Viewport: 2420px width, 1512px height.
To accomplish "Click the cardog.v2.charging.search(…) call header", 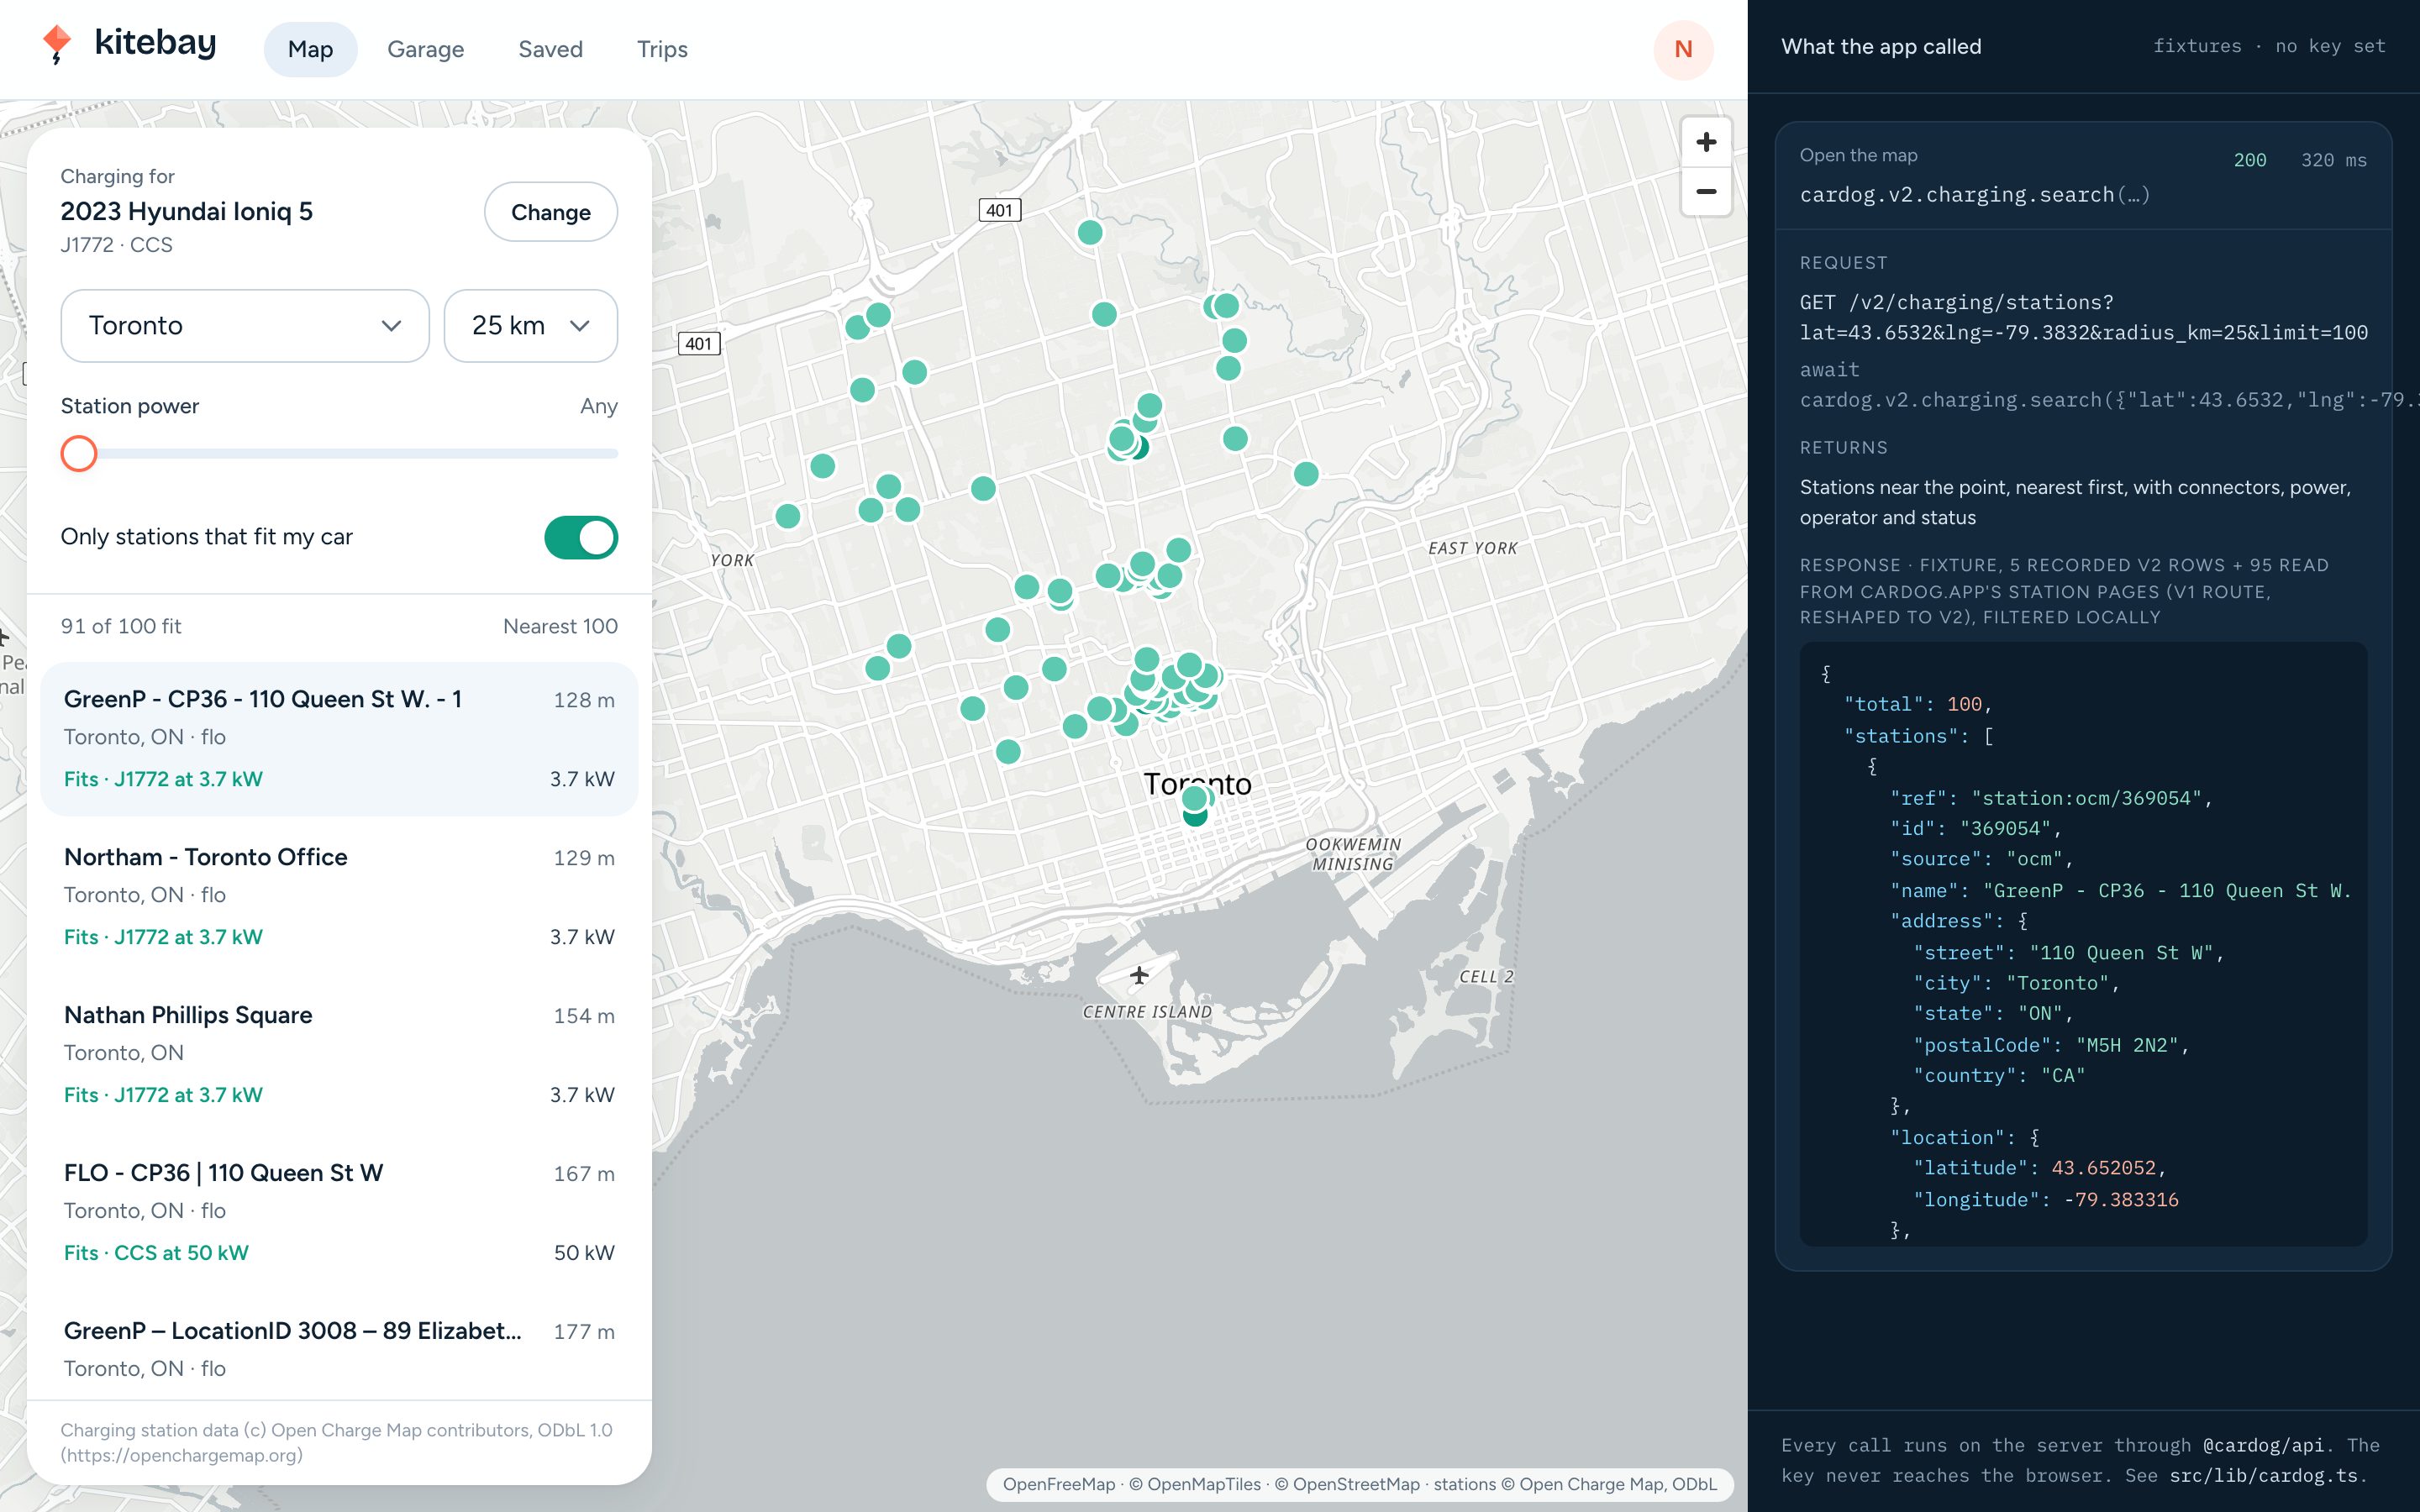I will (x=1974, y=194).
